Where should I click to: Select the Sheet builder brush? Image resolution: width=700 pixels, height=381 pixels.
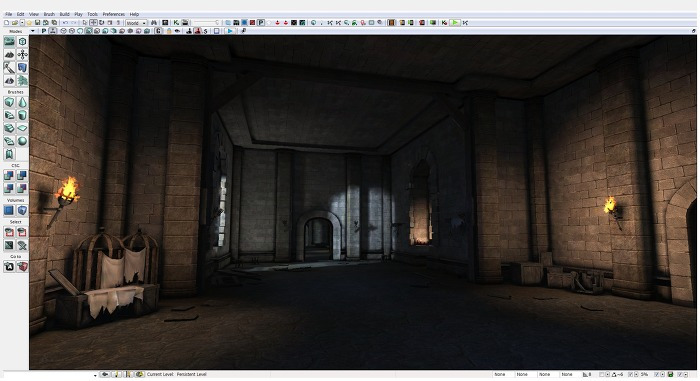[x=22, y=128]
